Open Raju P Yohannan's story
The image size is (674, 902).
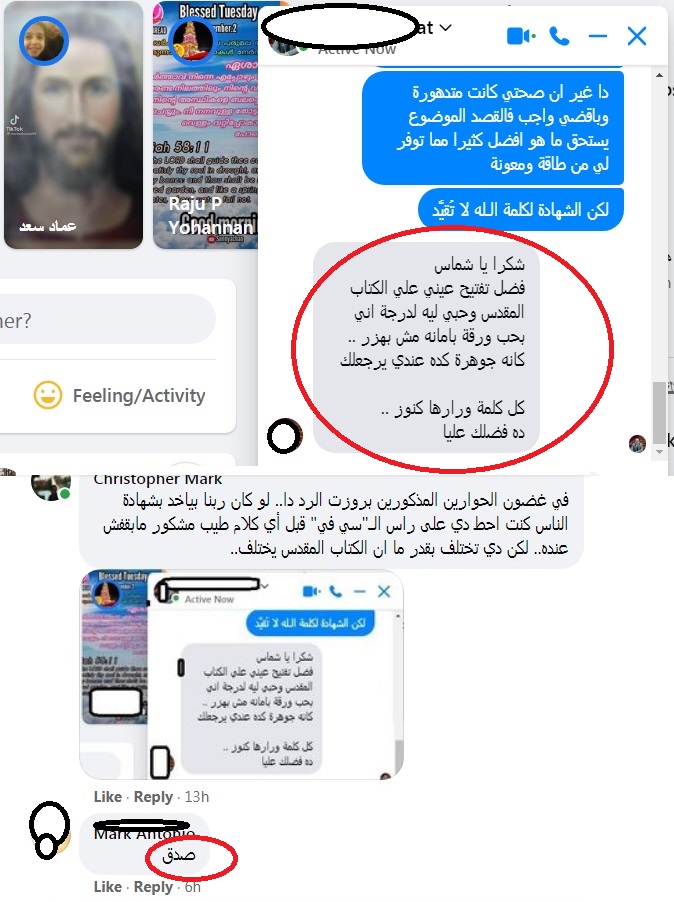click(x=205, y=125)
